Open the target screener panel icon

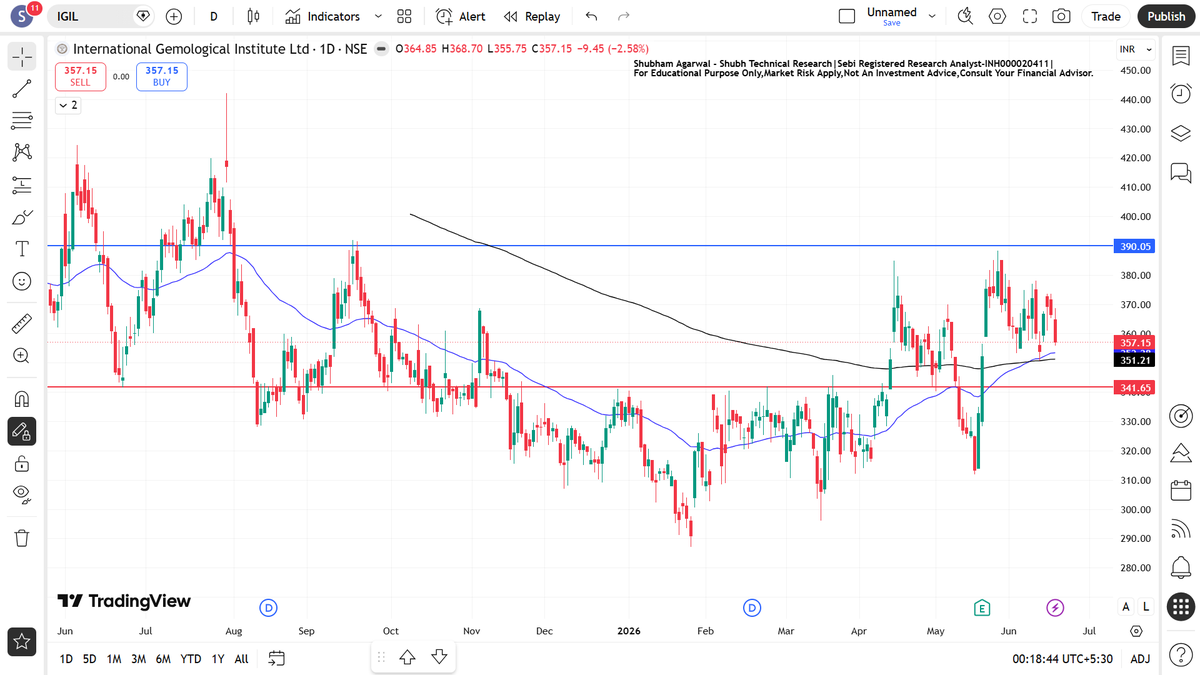pos(1180,415)
